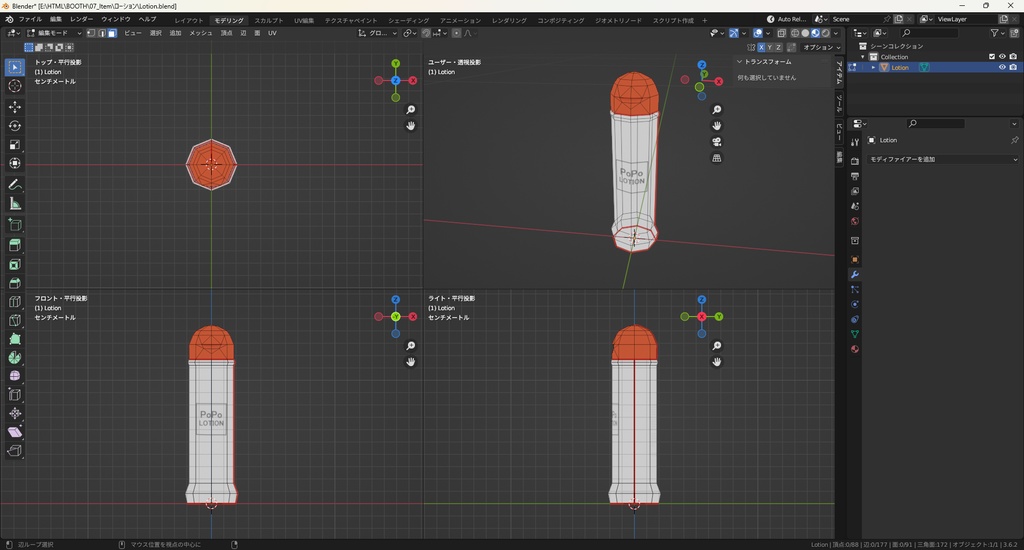The height and width of the screenshot is (550, 1024).
Task: Open the 編集モード mode dropdown
Action: 54,33
